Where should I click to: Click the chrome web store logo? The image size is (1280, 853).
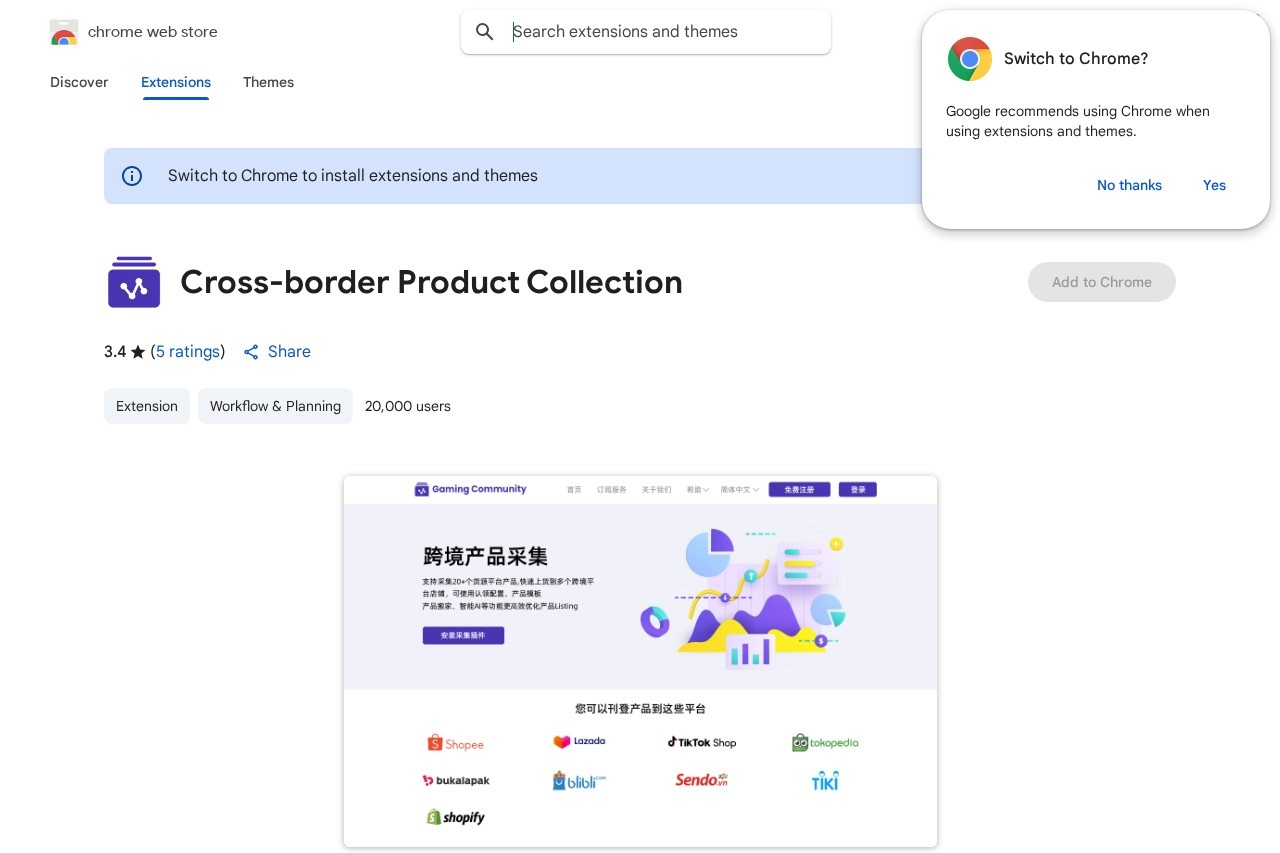[63, 31]
